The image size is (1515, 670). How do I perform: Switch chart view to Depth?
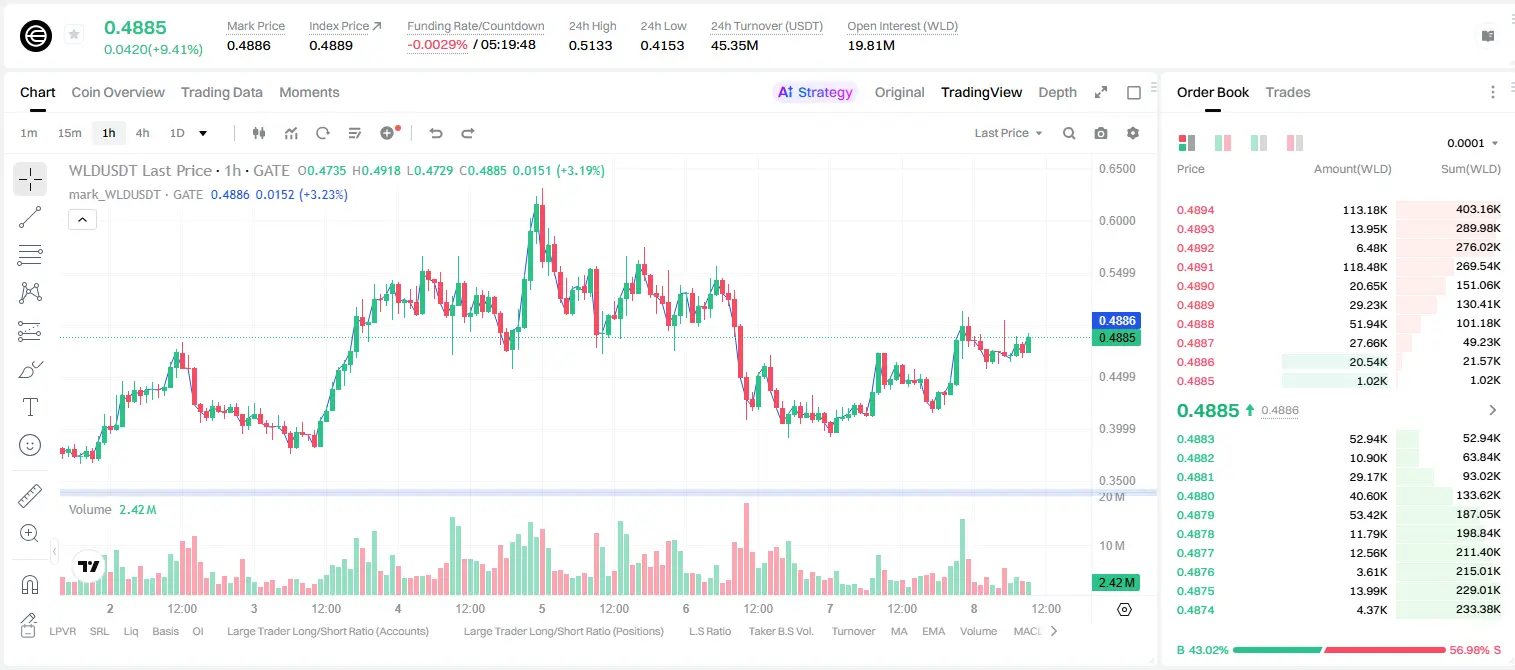pos(1057,92)
